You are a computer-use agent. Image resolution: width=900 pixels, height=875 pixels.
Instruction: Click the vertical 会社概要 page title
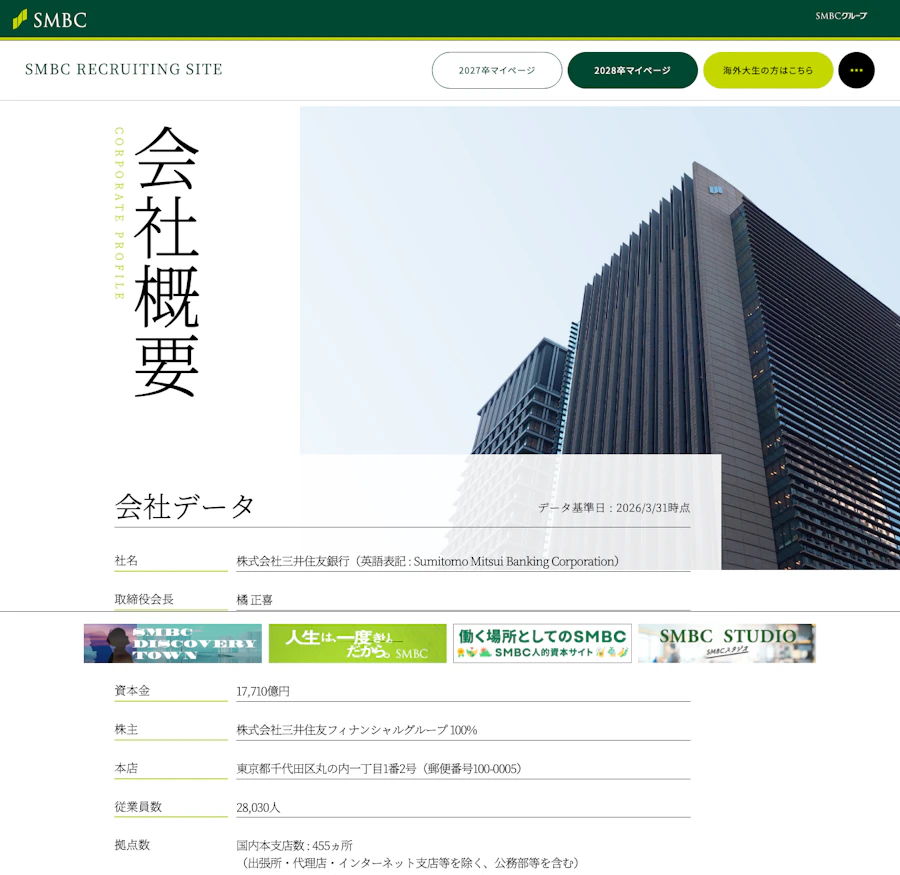click(x=167, y=261)
